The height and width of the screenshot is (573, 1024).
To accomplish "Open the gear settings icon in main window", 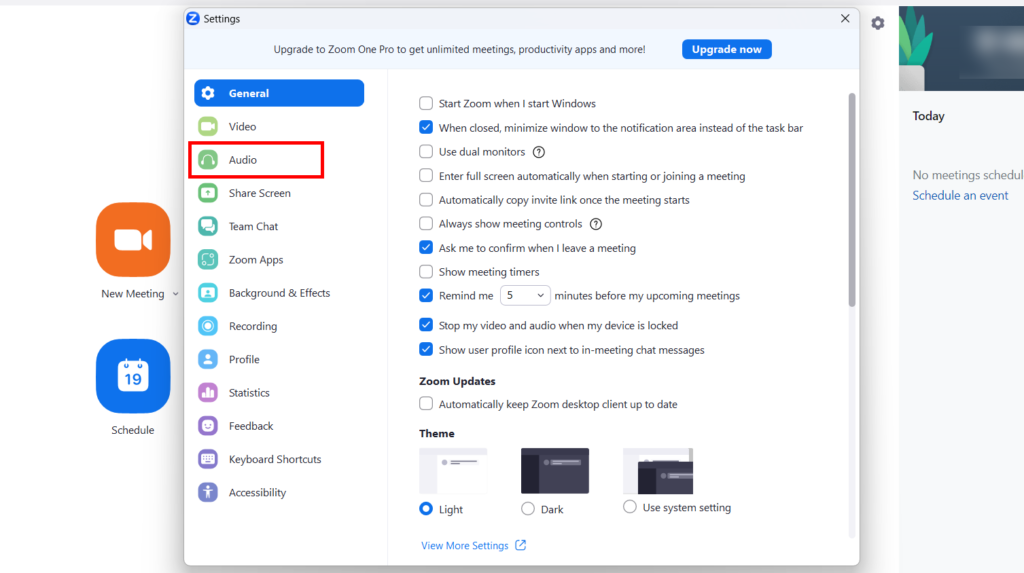I will click(x=878, y=24).
